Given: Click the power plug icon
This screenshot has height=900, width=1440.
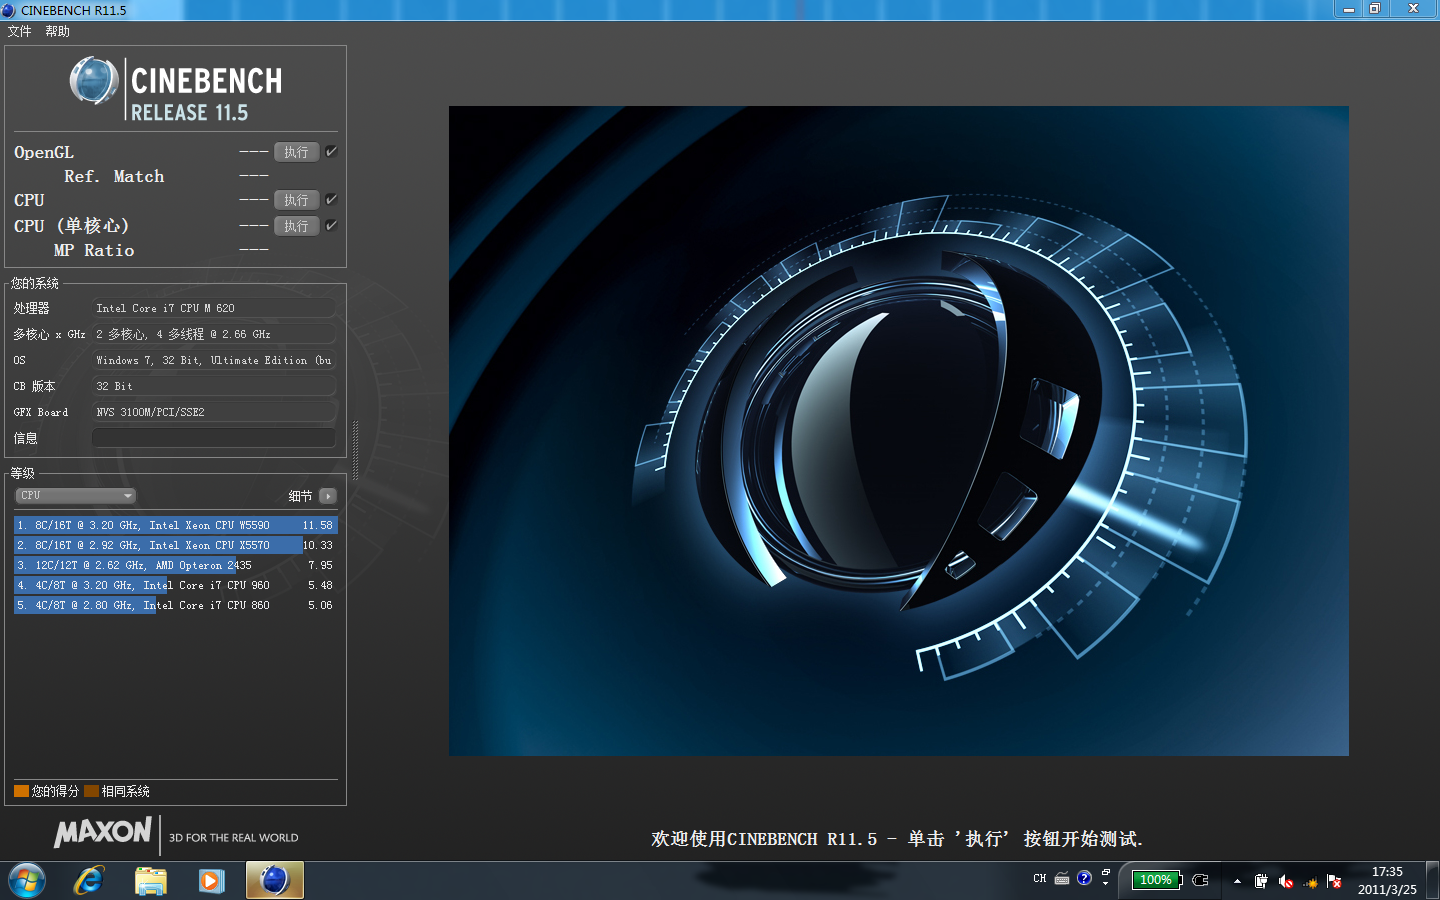Looking at the screenshot, I should pos(1201,880).
